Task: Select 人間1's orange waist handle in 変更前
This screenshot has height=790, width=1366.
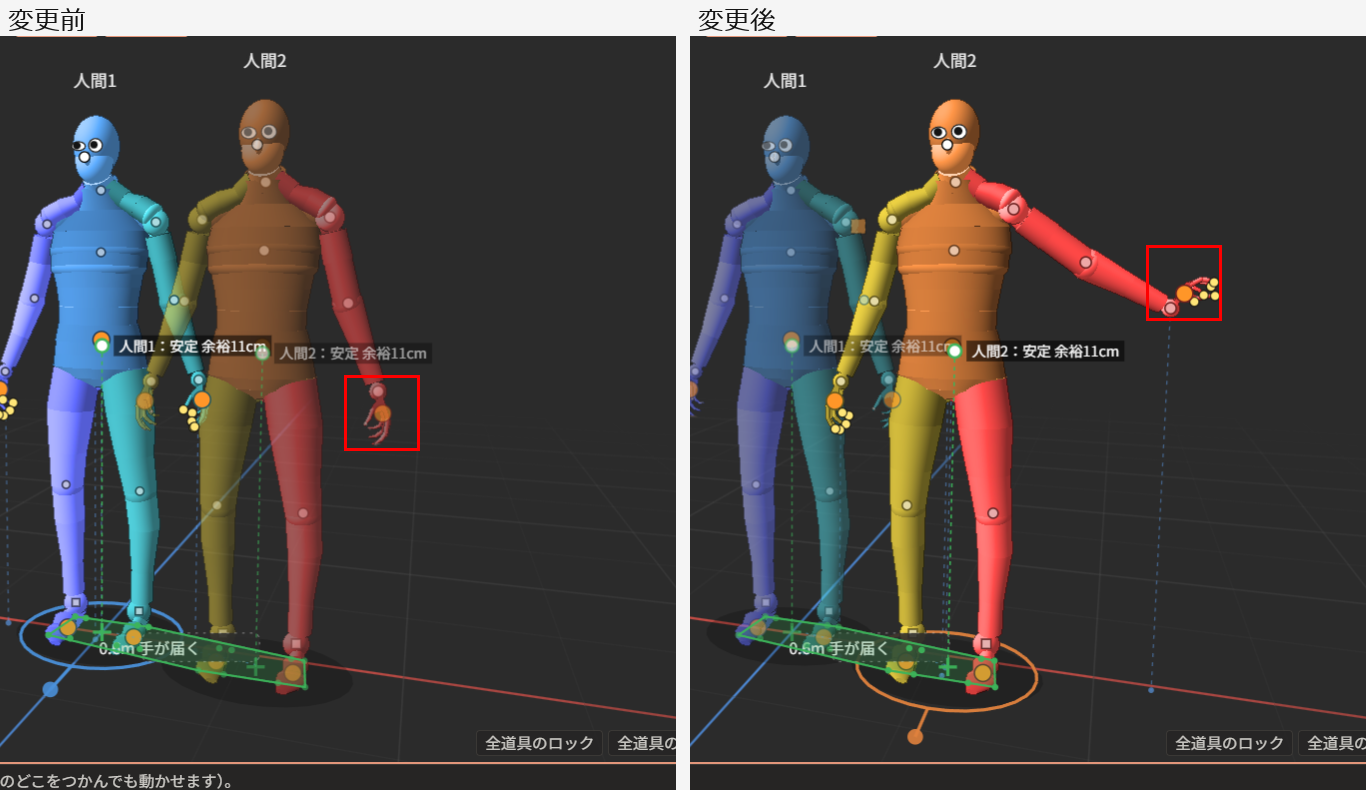Action: (x=101, y=340)
